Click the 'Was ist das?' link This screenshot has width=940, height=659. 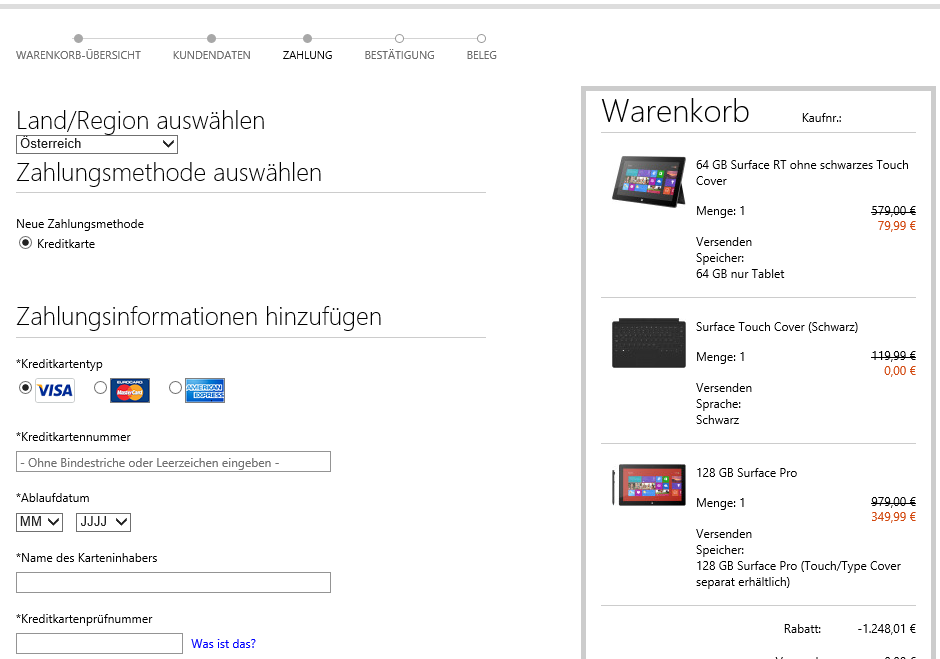click(223, 644)
